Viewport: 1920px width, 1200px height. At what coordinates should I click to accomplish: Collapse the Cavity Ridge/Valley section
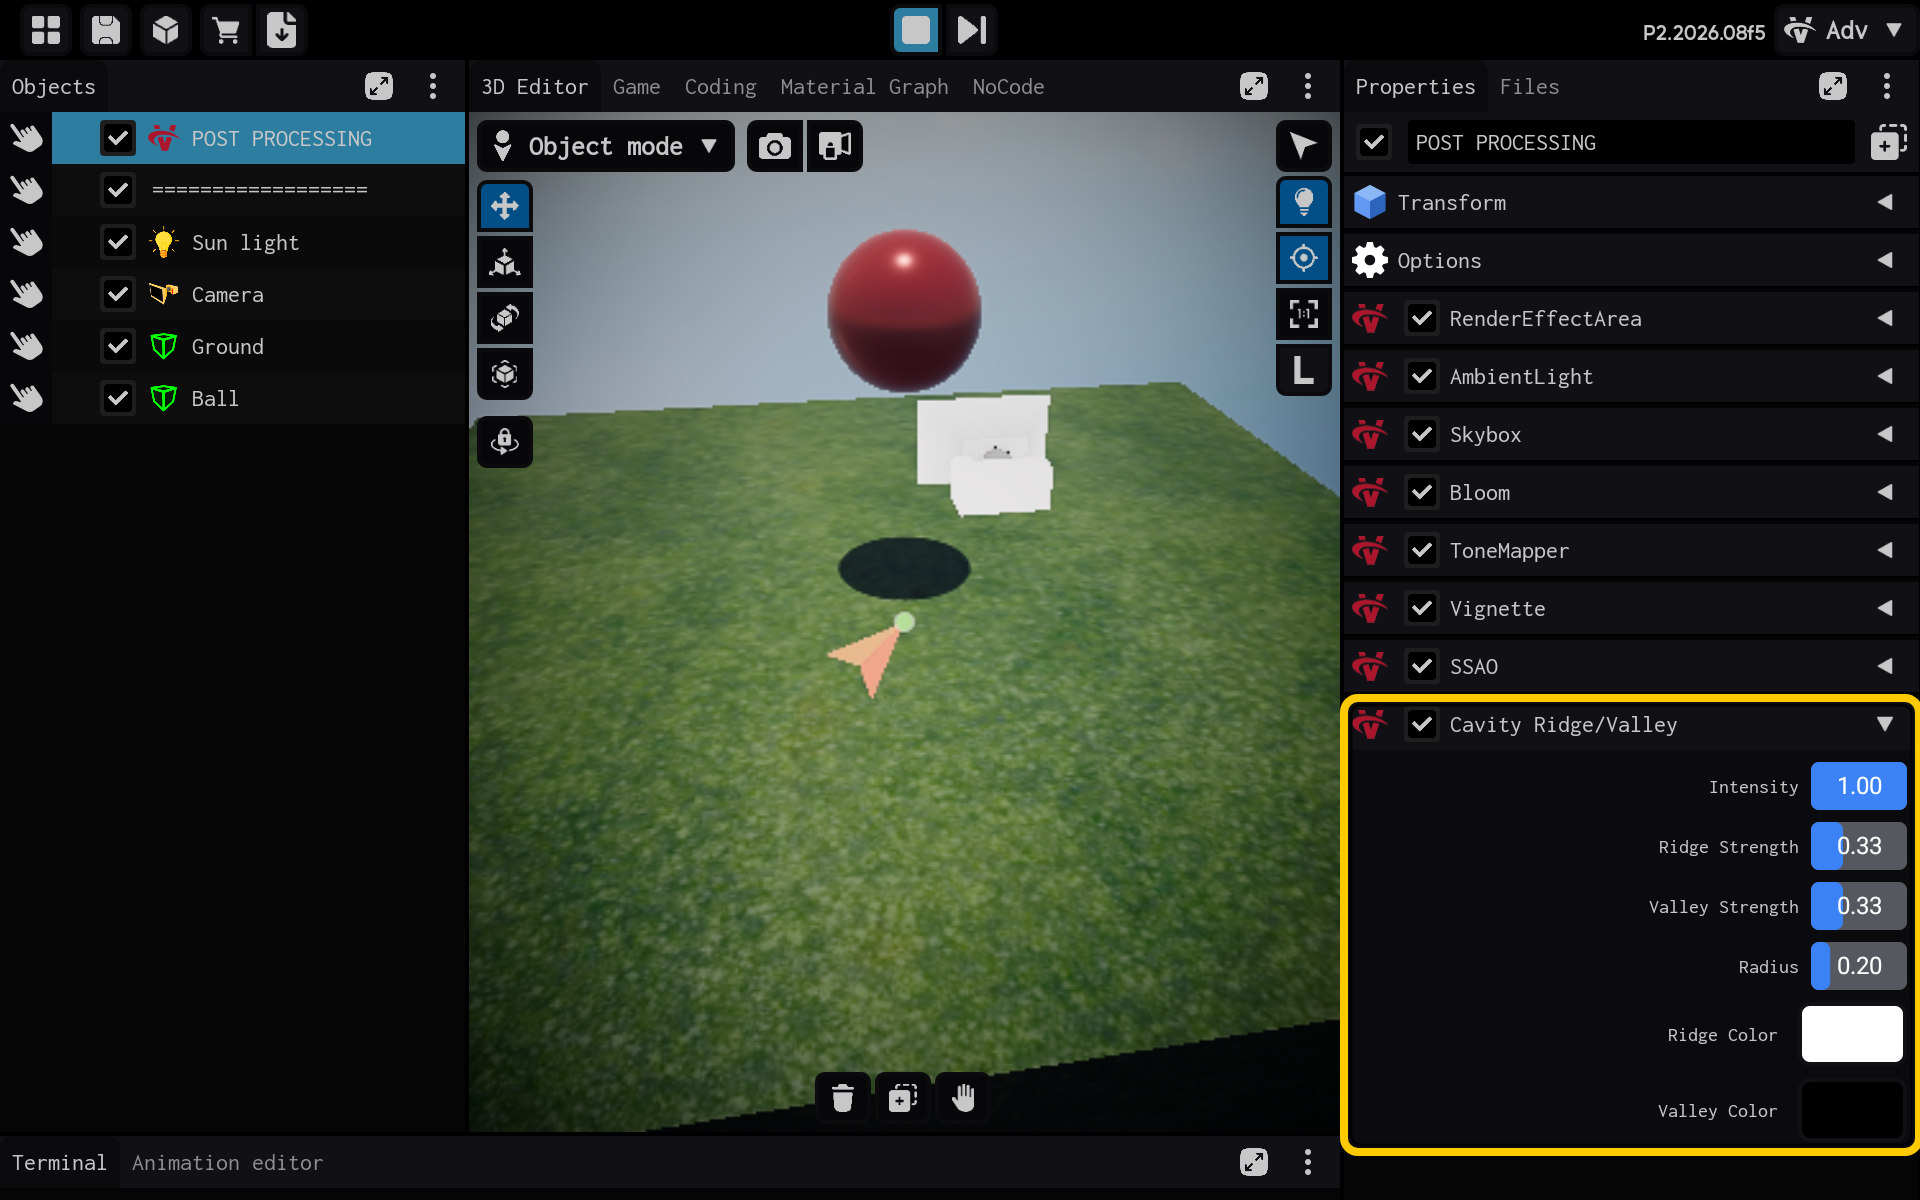[1885, 724]
